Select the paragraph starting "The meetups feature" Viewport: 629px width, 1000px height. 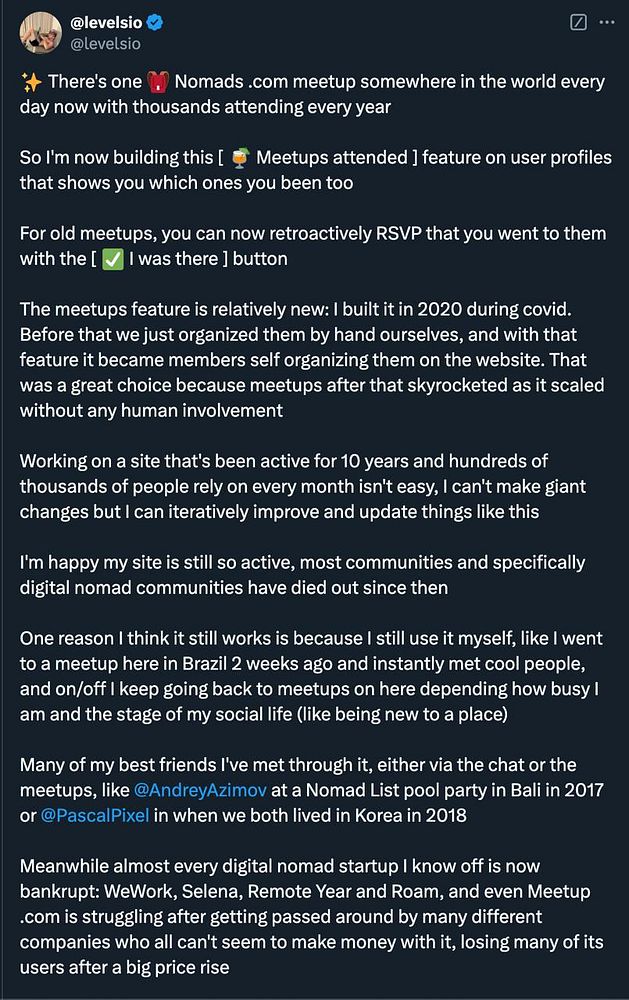click(312, 360)
